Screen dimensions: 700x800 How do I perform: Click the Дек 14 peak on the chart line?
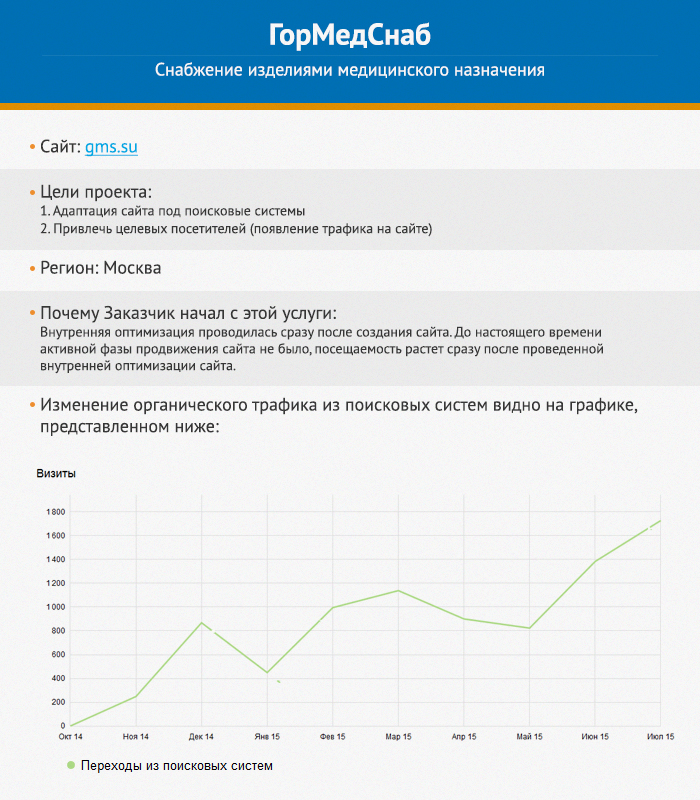click(x=201, y=623)
